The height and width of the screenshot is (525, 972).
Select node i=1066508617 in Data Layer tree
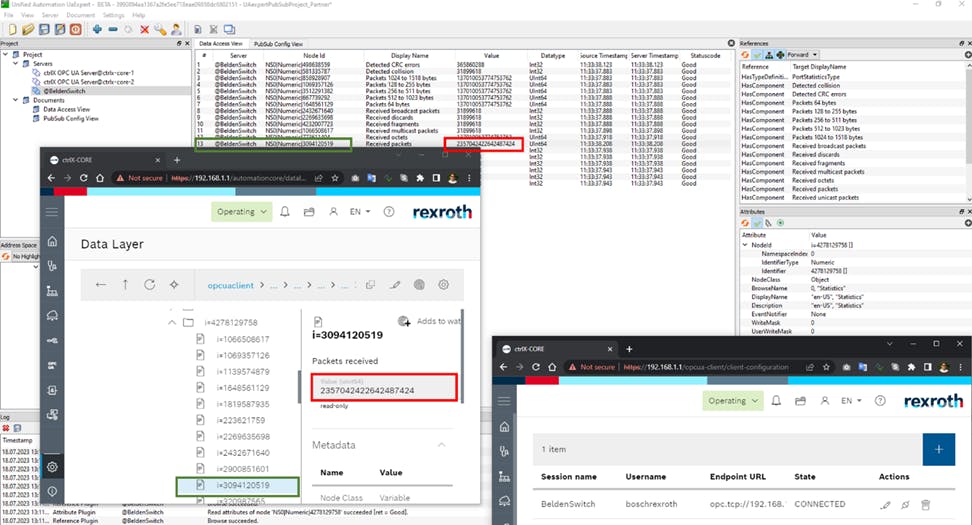pos(242,339)
